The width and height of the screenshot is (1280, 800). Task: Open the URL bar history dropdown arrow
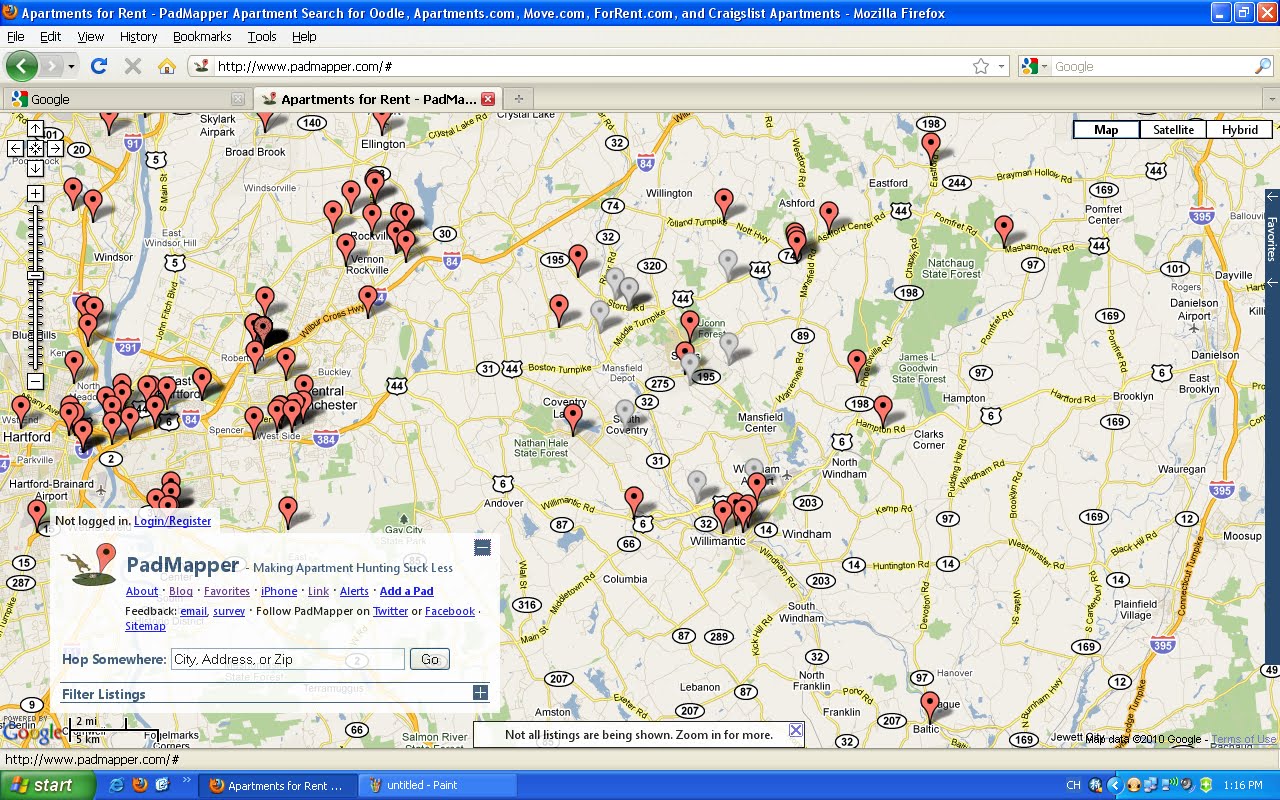(1002, 66)
